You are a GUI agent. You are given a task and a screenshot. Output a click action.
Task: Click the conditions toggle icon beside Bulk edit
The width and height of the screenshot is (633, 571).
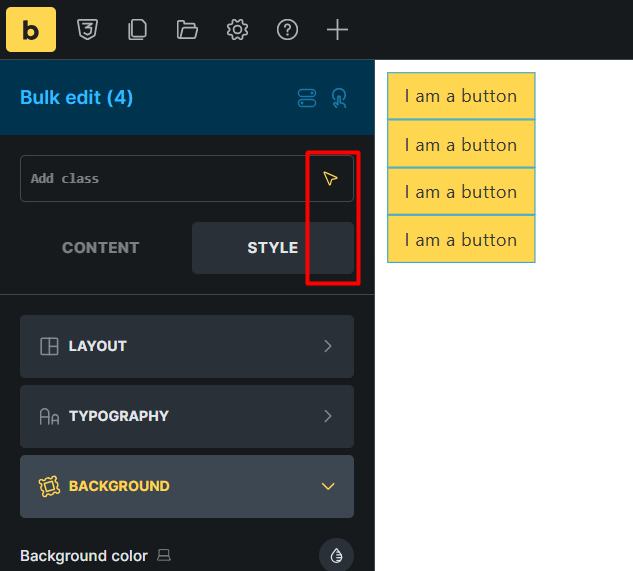click(x=307, y=98)
